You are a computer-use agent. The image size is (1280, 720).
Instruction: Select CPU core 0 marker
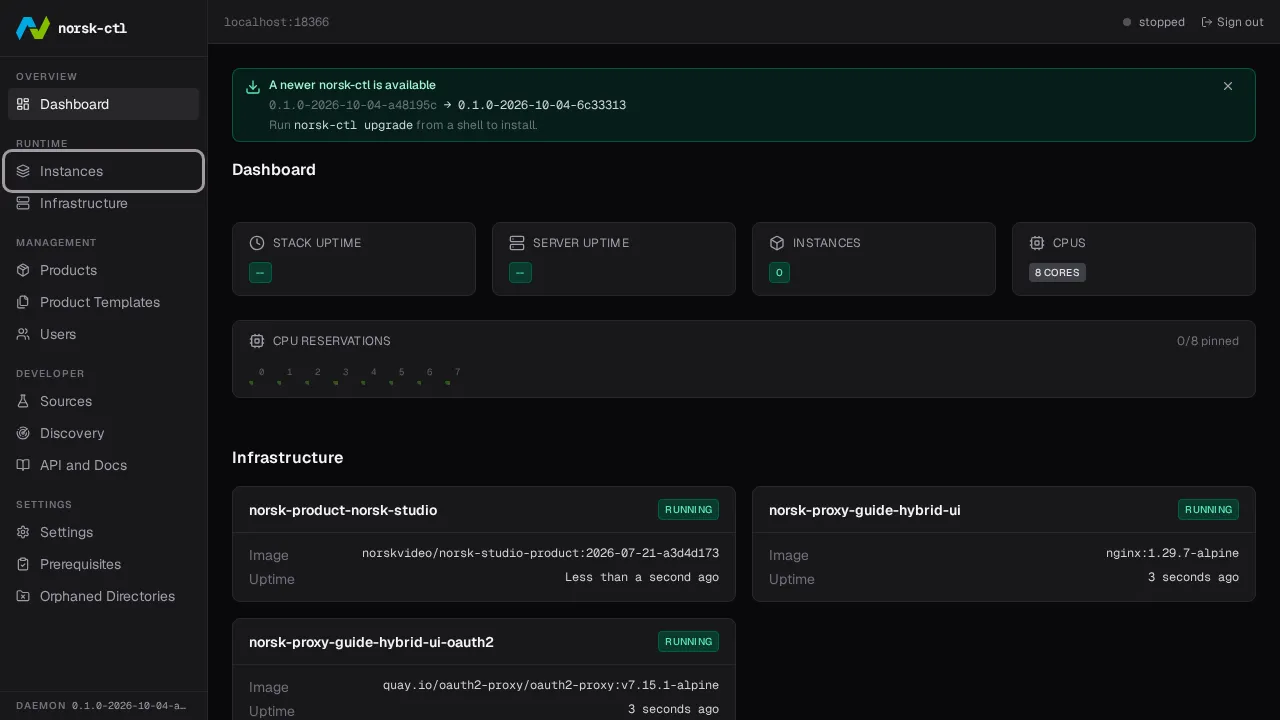coord(251,382)
